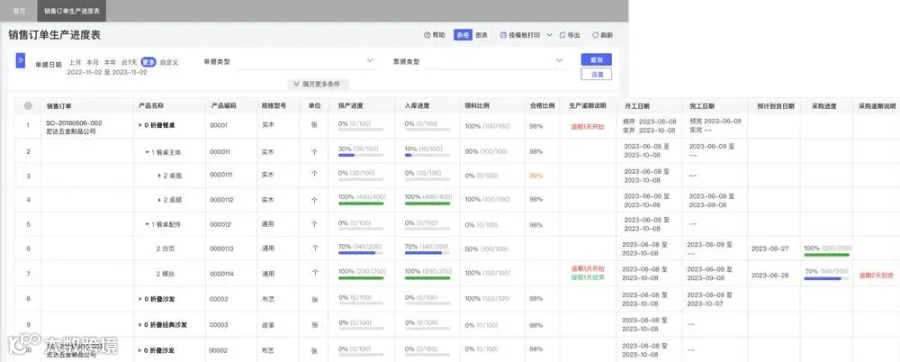Switch view to 表格 mode
The height and width of the screenshot is (362, 900).
click(x=463, y=35)
